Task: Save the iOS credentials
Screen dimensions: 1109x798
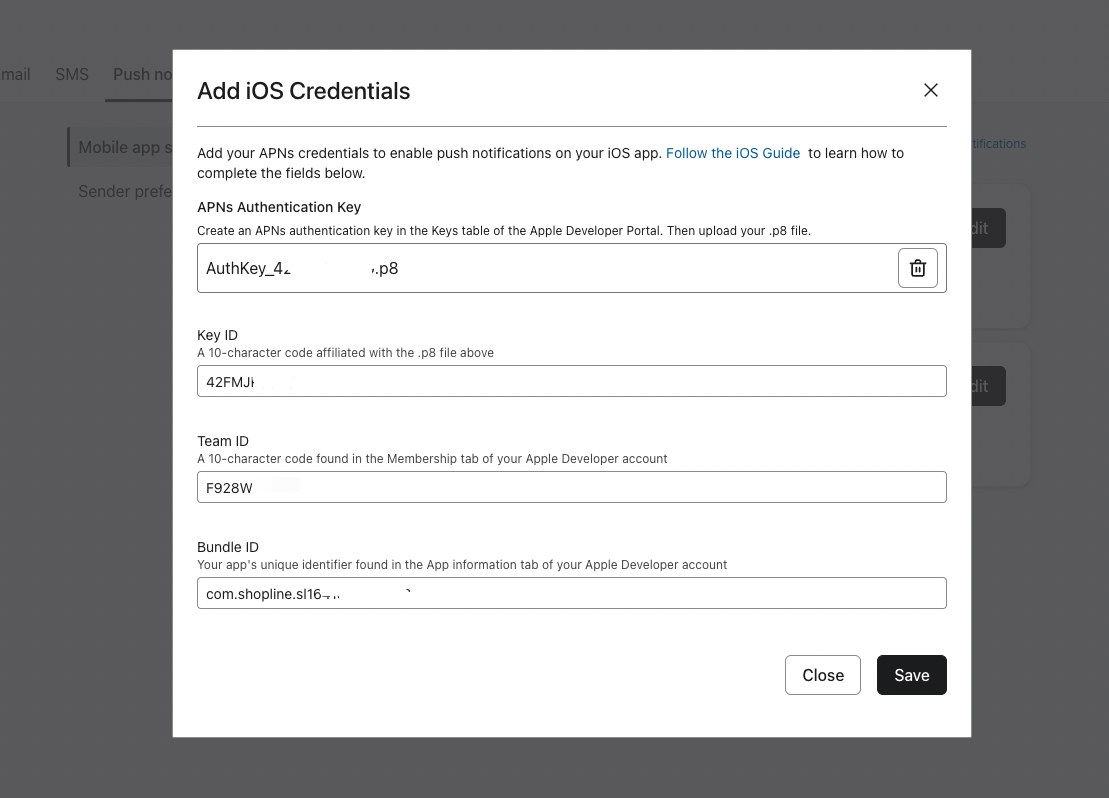Action: 911,675
